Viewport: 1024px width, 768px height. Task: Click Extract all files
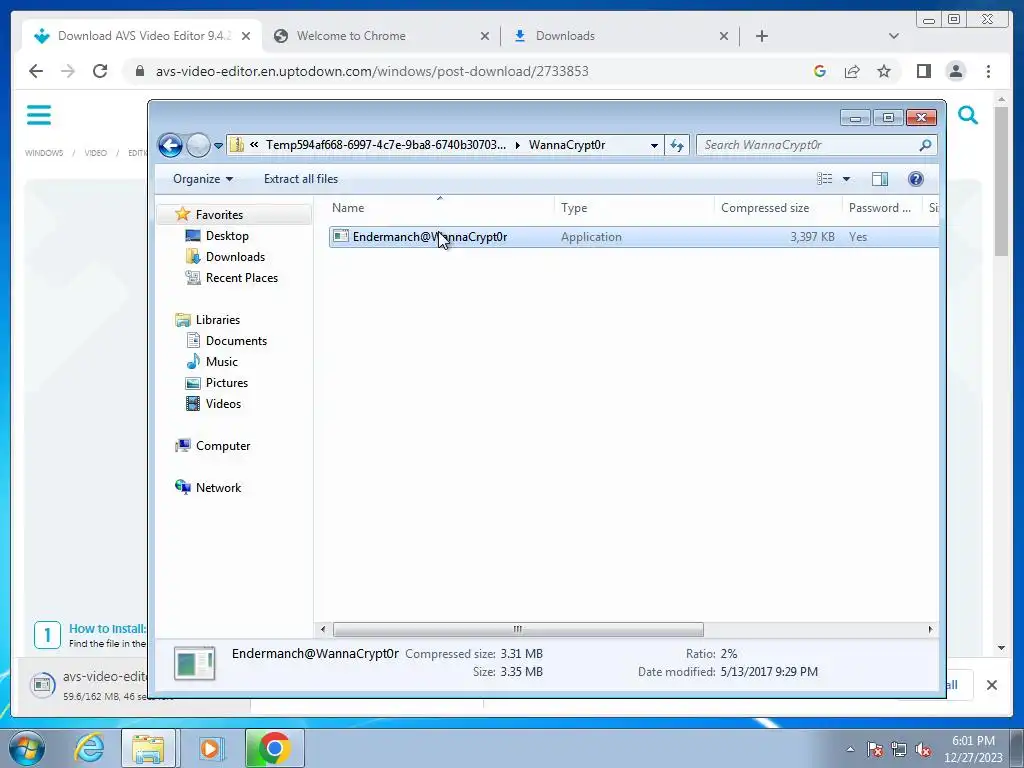click(301, 179)
